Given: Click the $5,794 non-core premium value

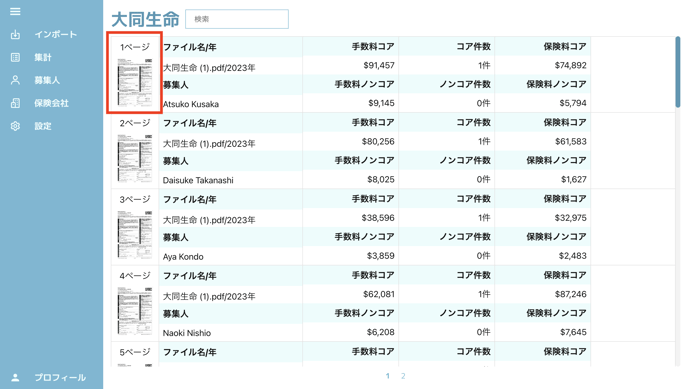Looking at the screenshot, I should 573,103.
